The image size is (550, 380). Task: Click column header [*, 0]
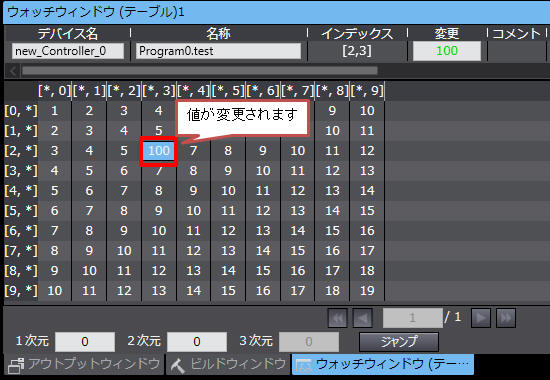coord(54,91)
